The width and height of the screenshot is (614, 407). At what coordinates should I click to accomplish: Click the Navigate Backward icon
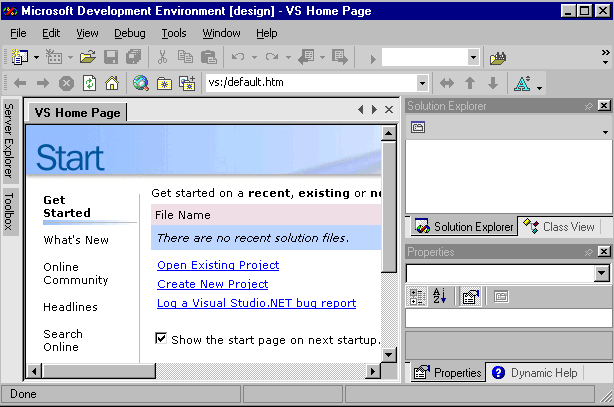(x=306, y=58)
